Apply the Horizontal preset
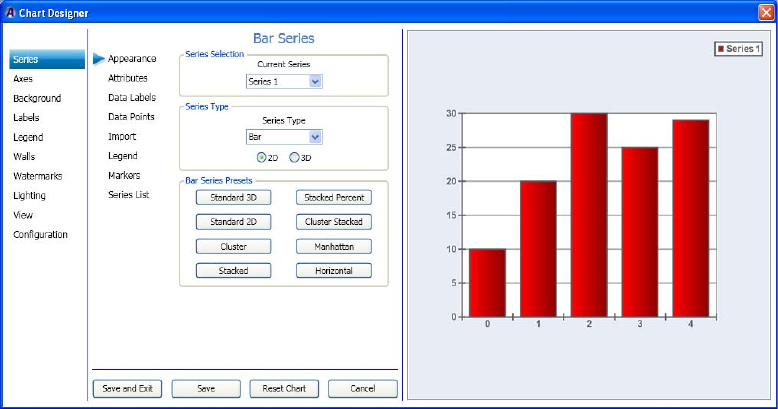The width and height of the screenshot is (778, 409). 334,271
